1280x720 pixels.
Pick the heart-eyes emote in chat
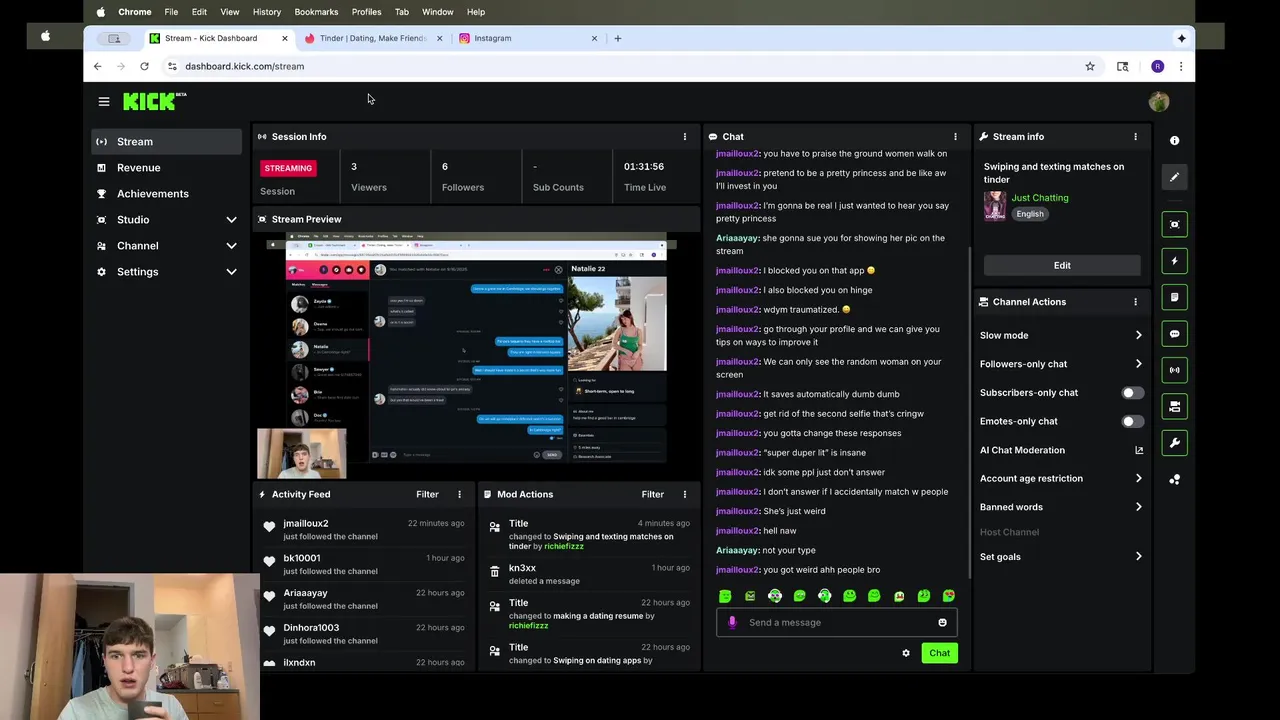tap(949, 596)
